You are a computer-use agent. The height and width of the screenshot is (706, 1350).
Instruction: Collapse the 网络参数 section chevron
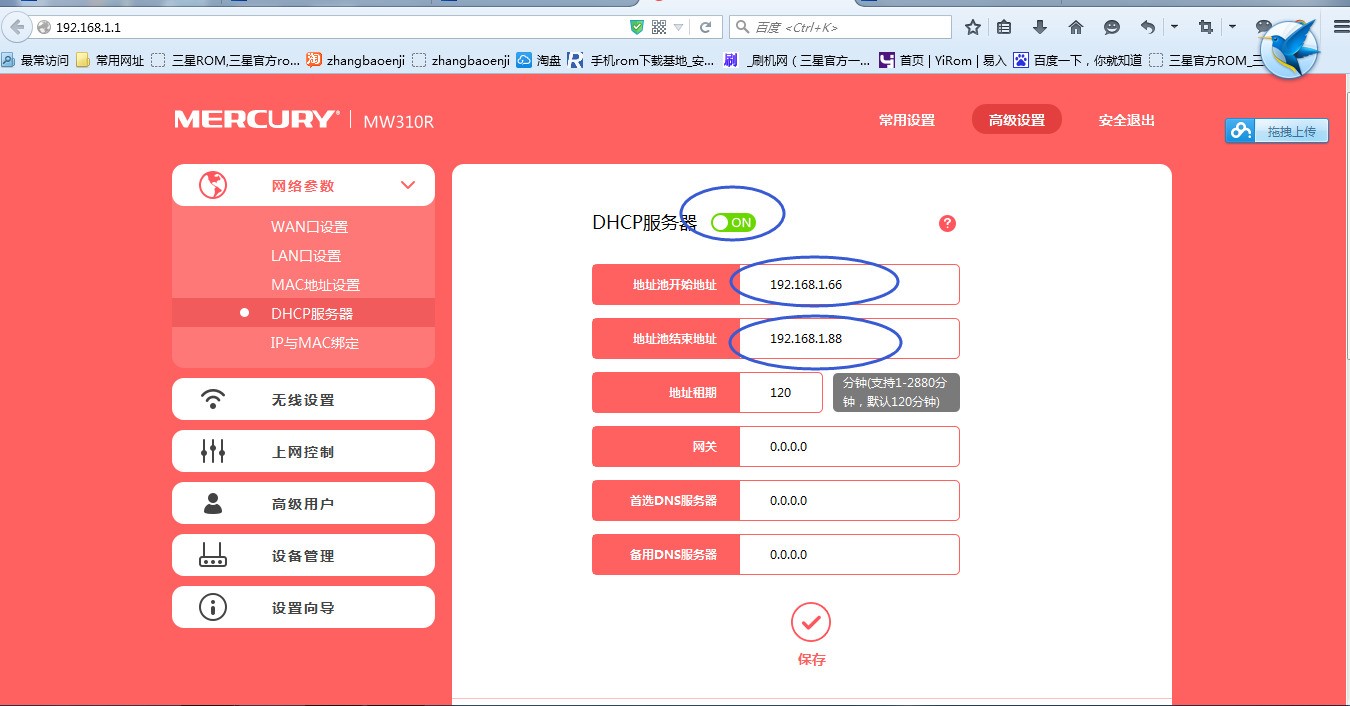coord(408,185)
